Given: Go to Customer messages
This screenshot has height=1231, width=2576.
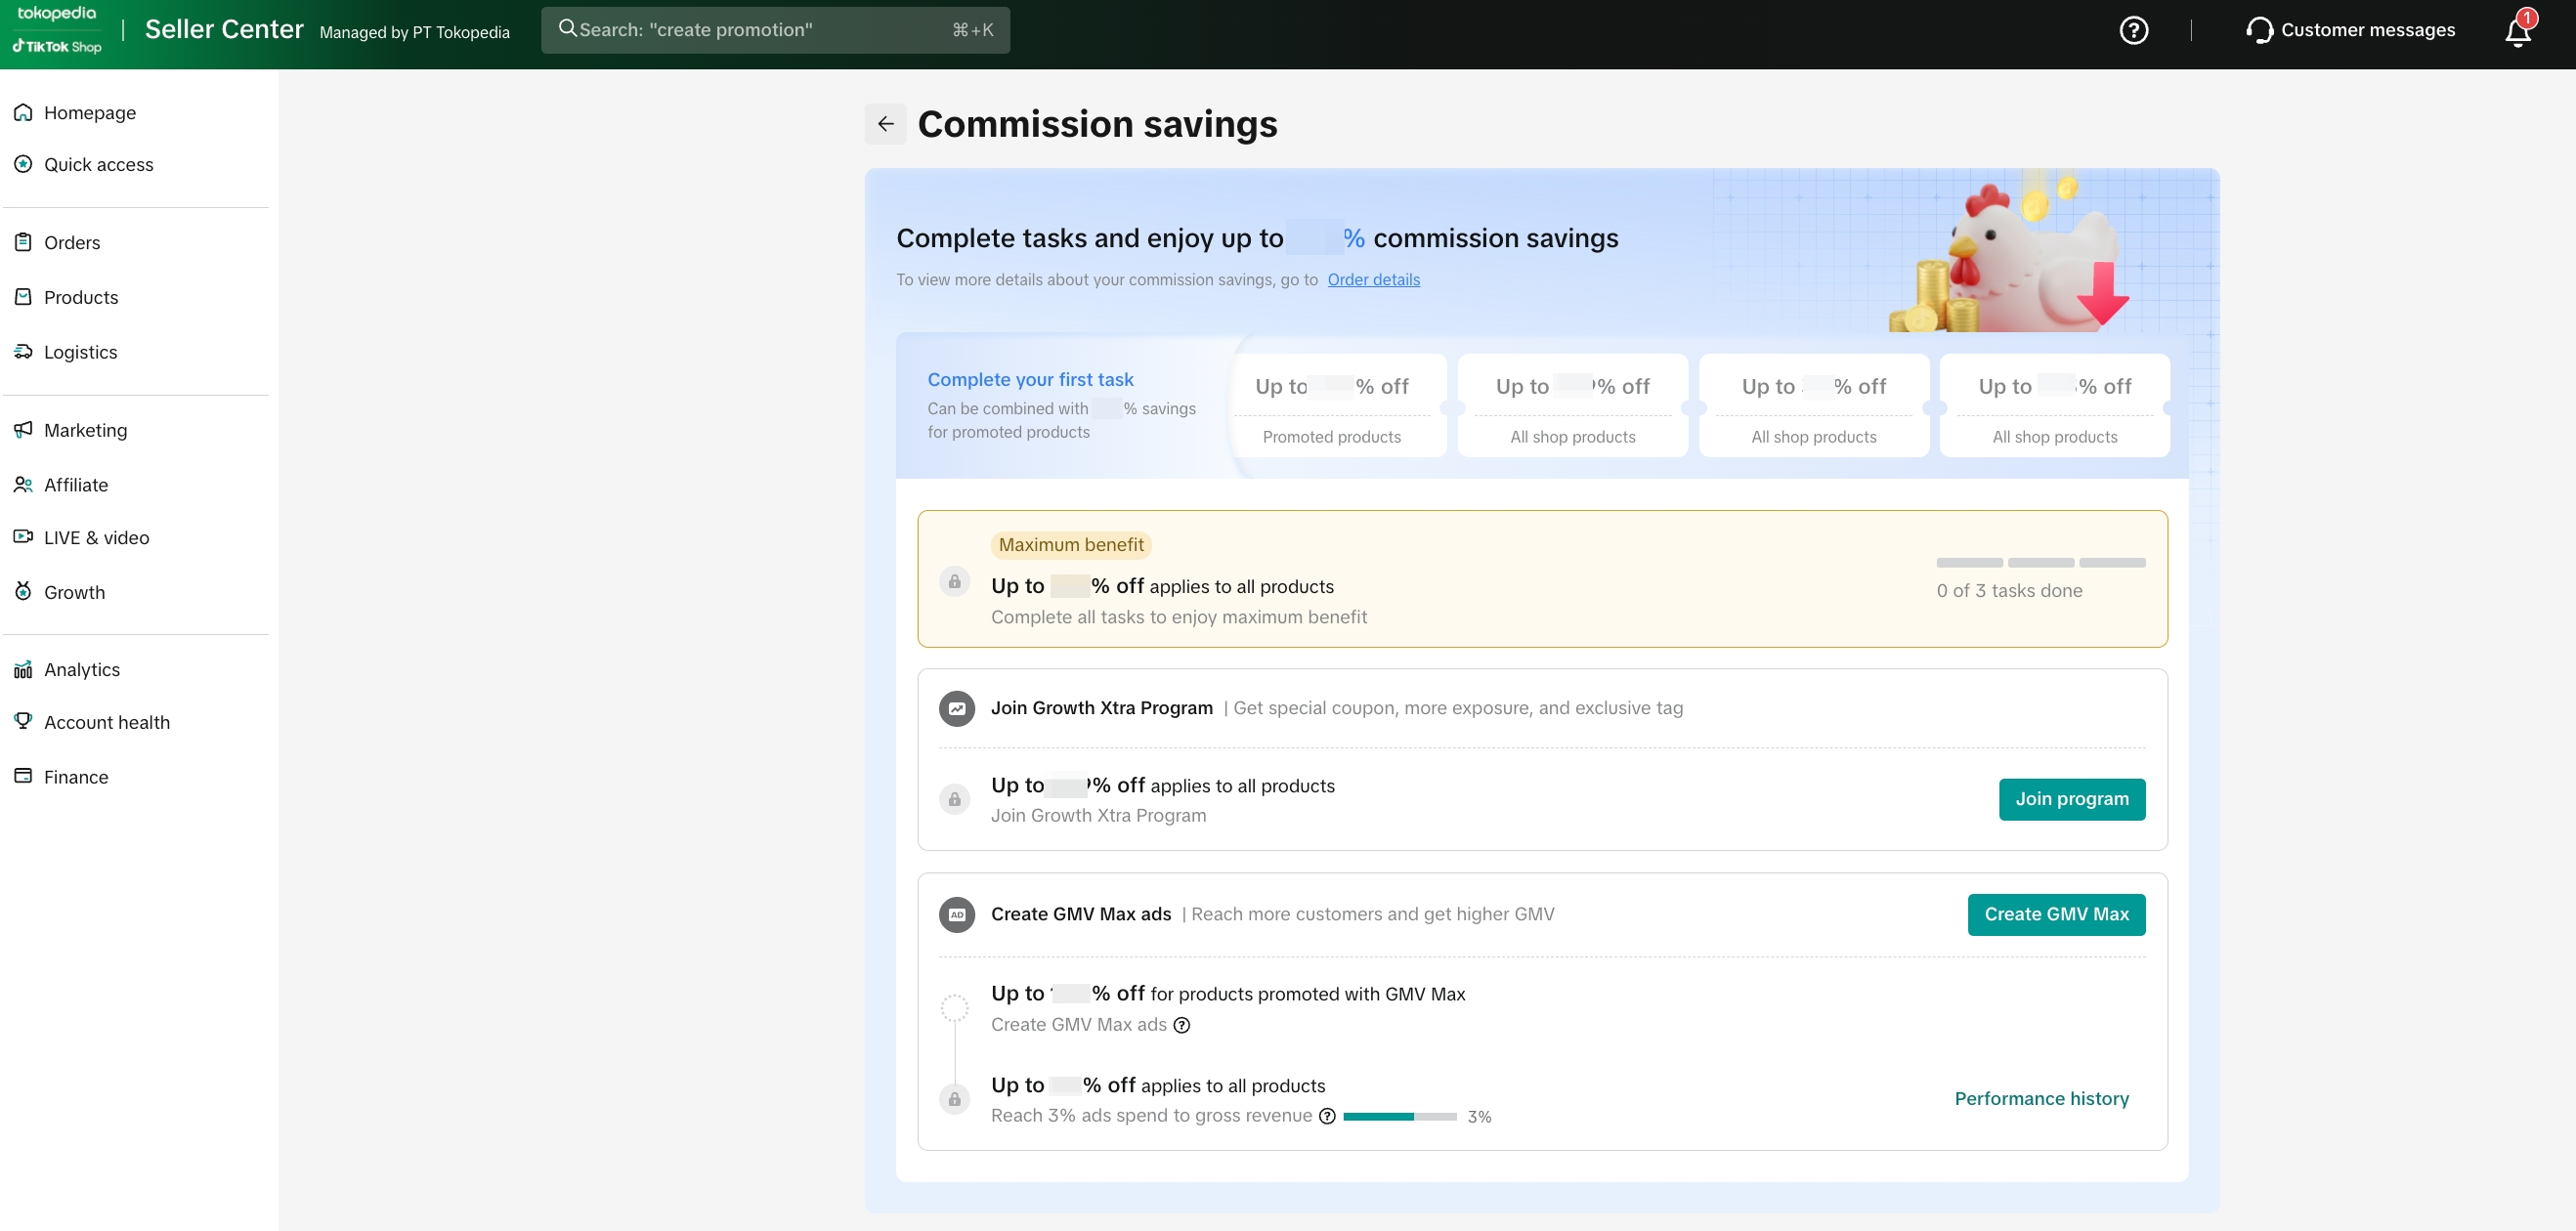Looking at the screenshot, I should [x=2367, y=30].
